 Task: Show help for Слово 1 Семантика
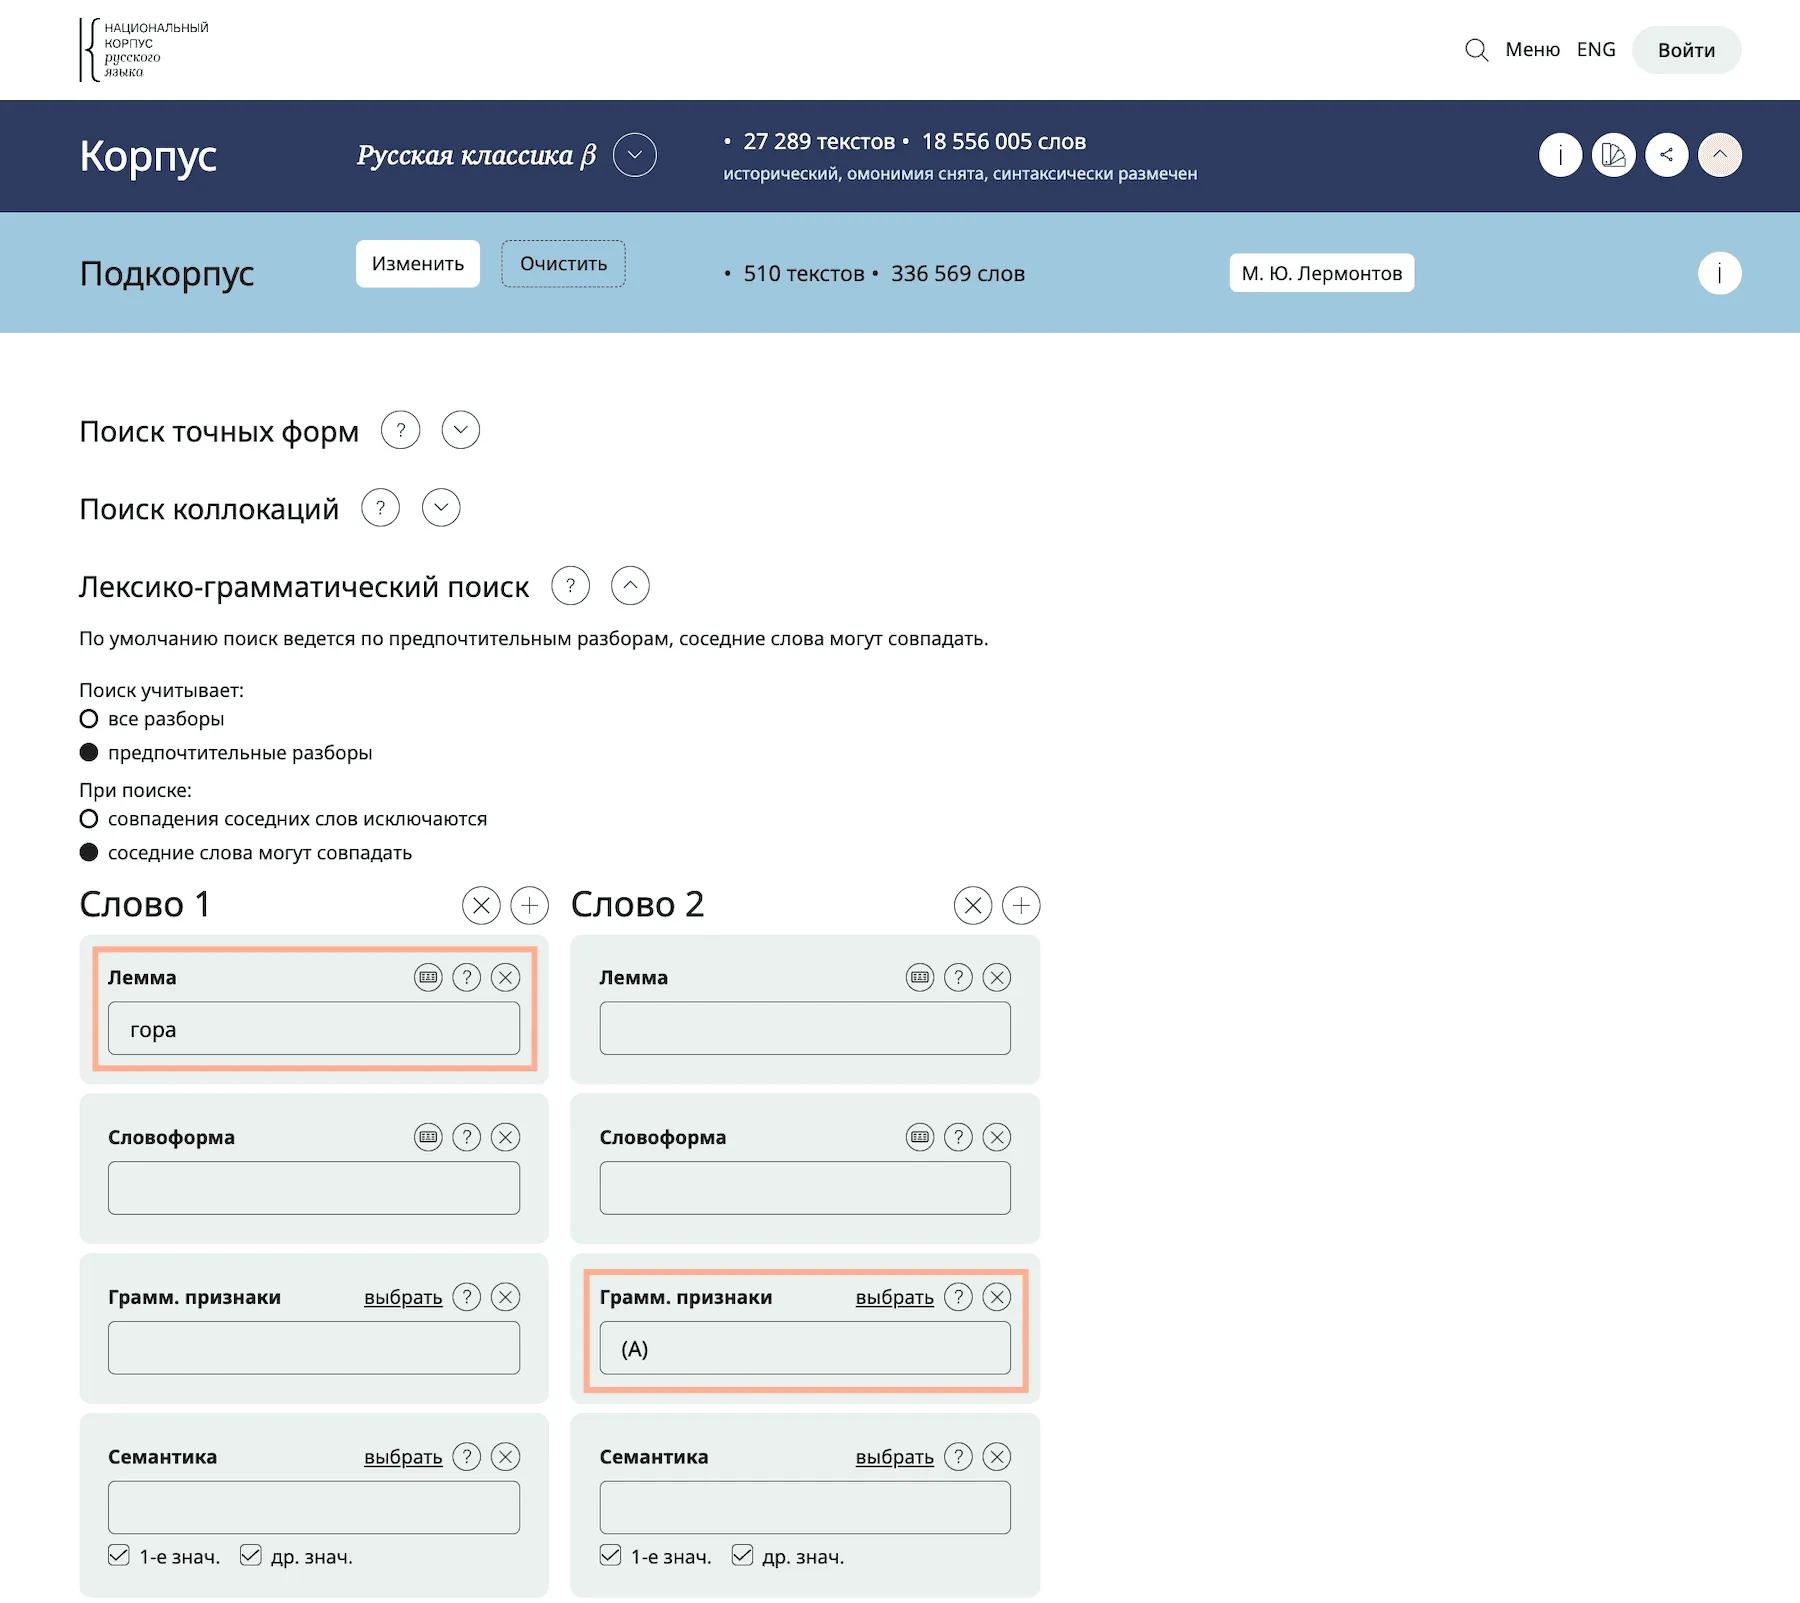[x=467, y=1457]
